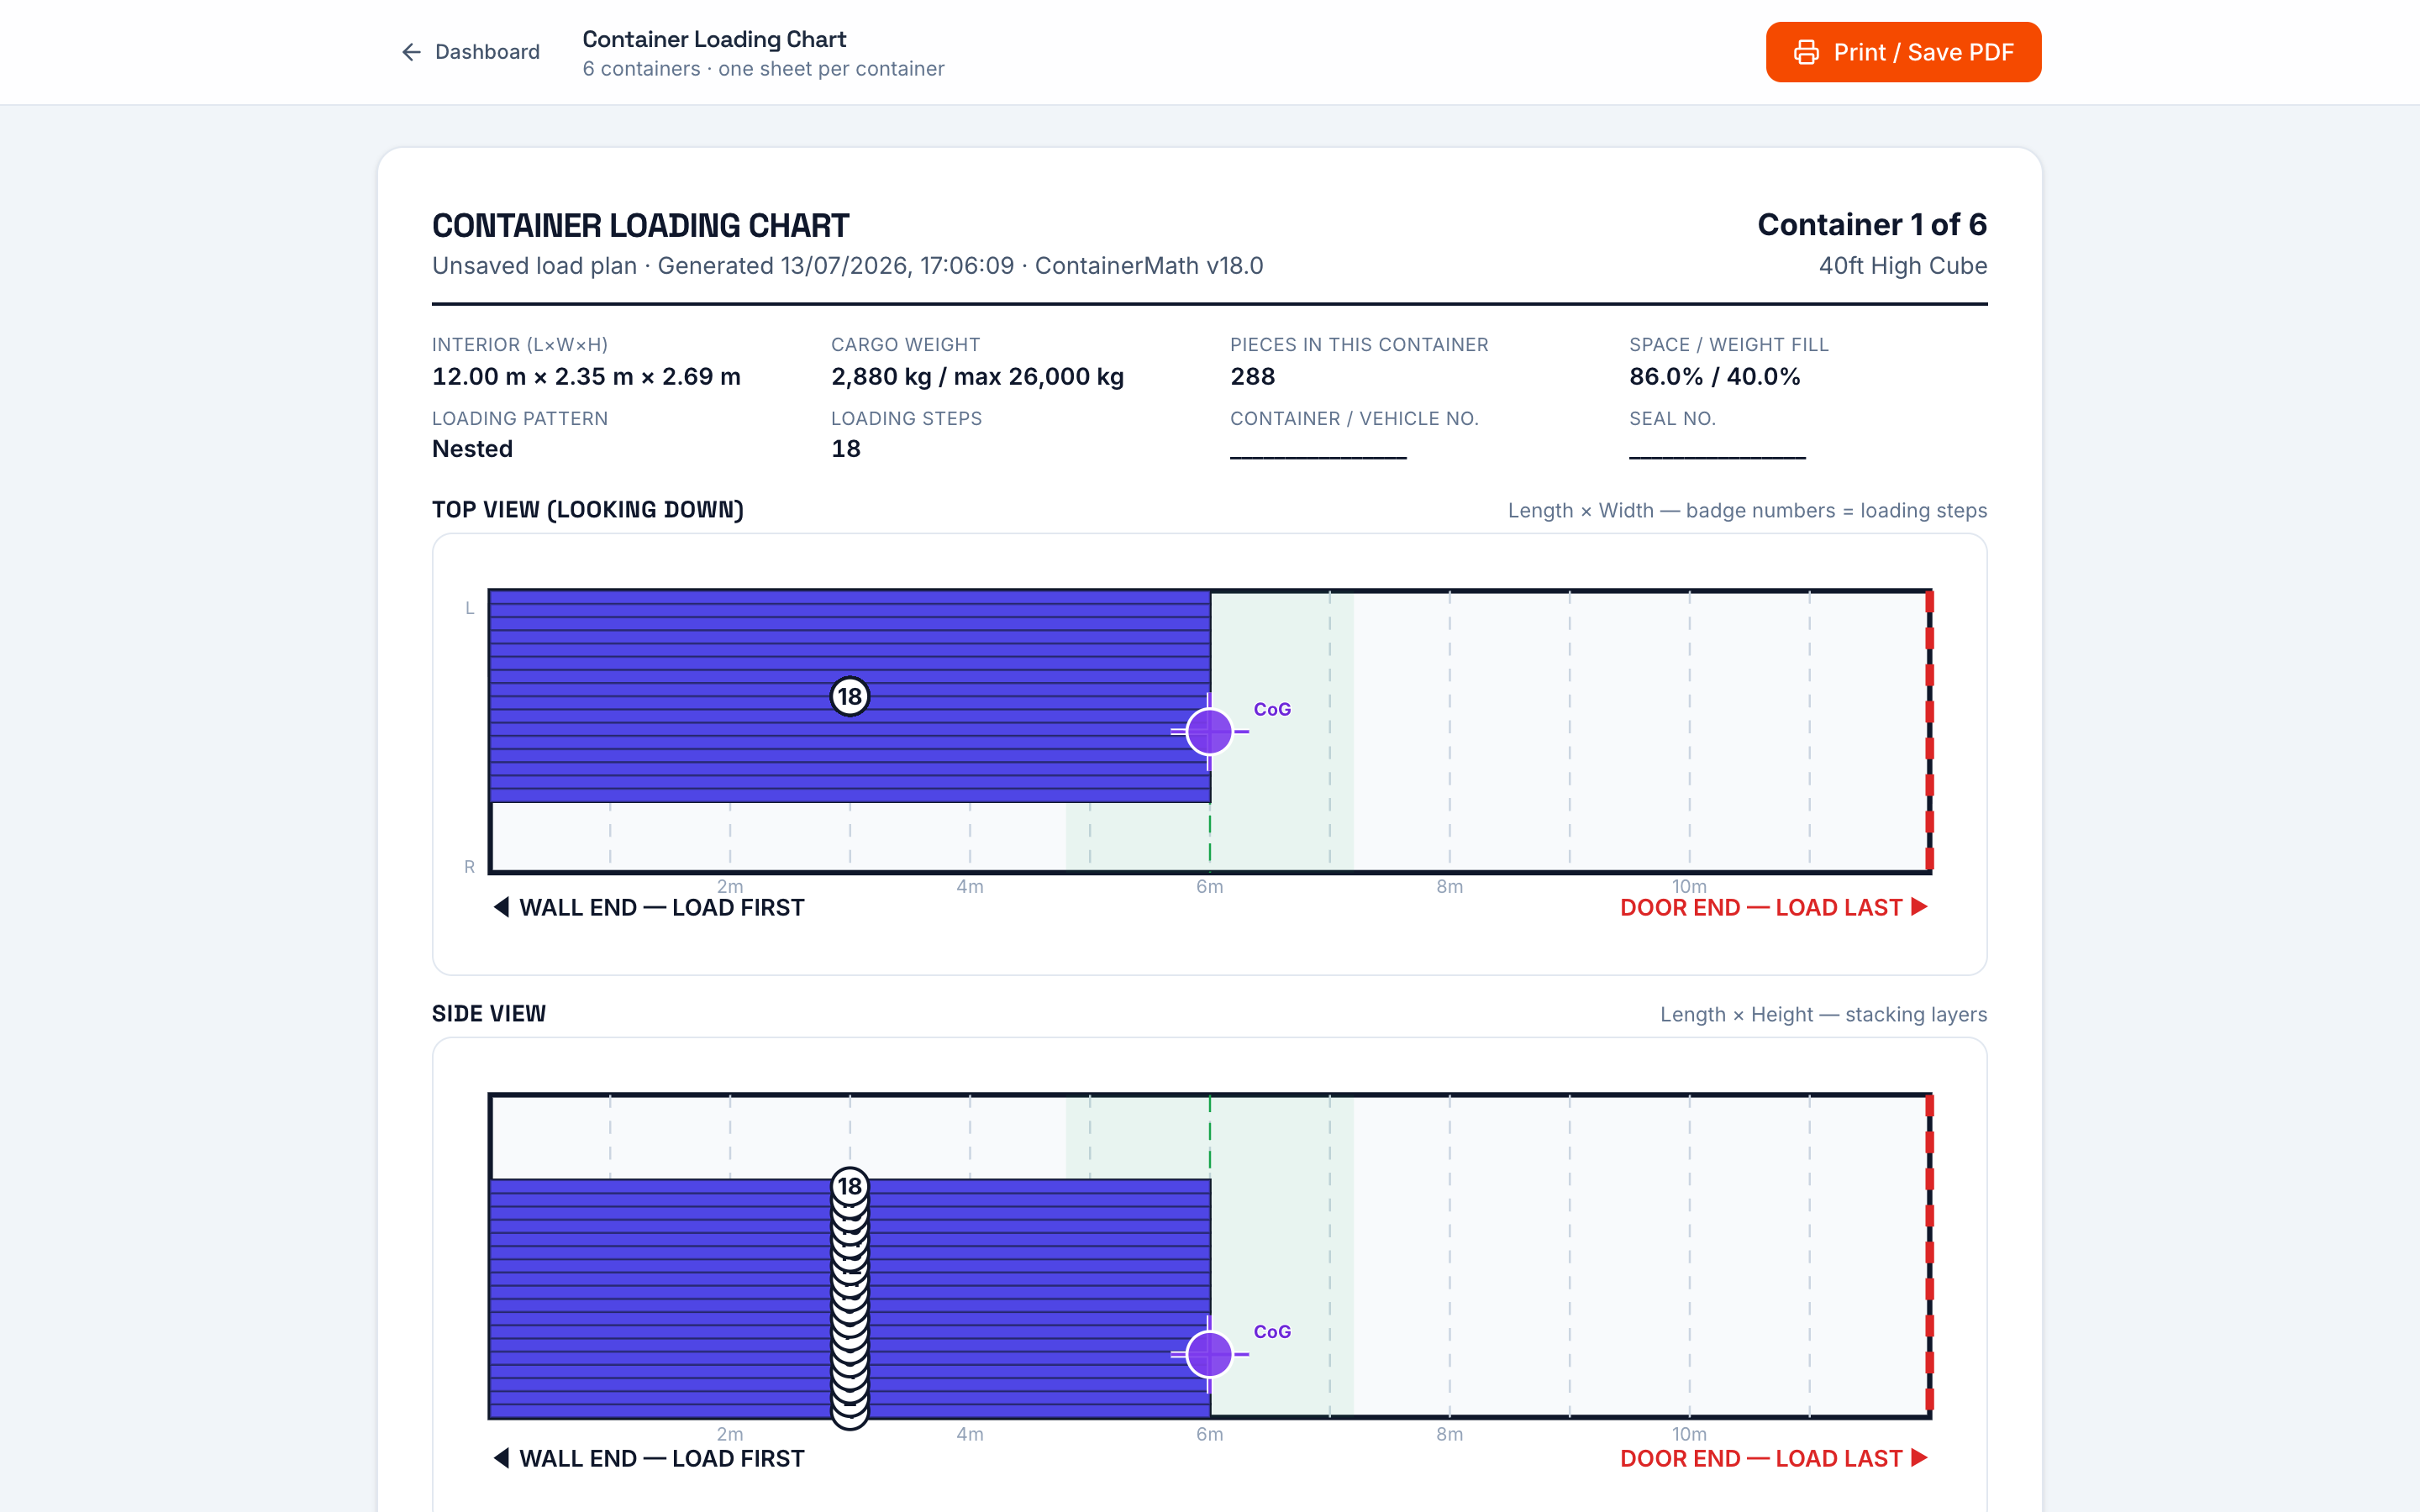Viewport: 2420px width, 1512px height.
Task: Click the Container Loading Chart page title
Action: coord(714,39)
